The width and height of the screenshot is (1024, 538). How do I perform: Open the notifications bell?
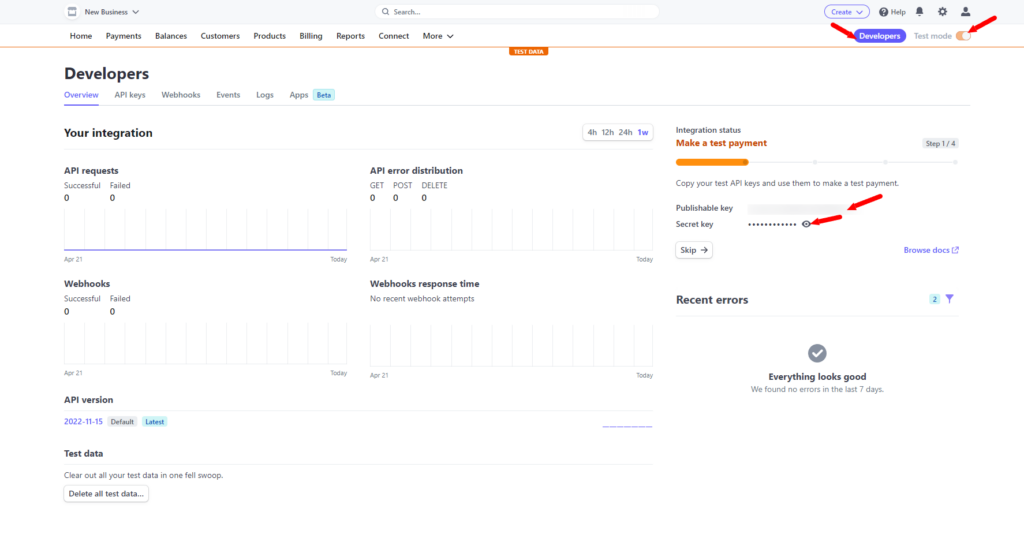920,12
